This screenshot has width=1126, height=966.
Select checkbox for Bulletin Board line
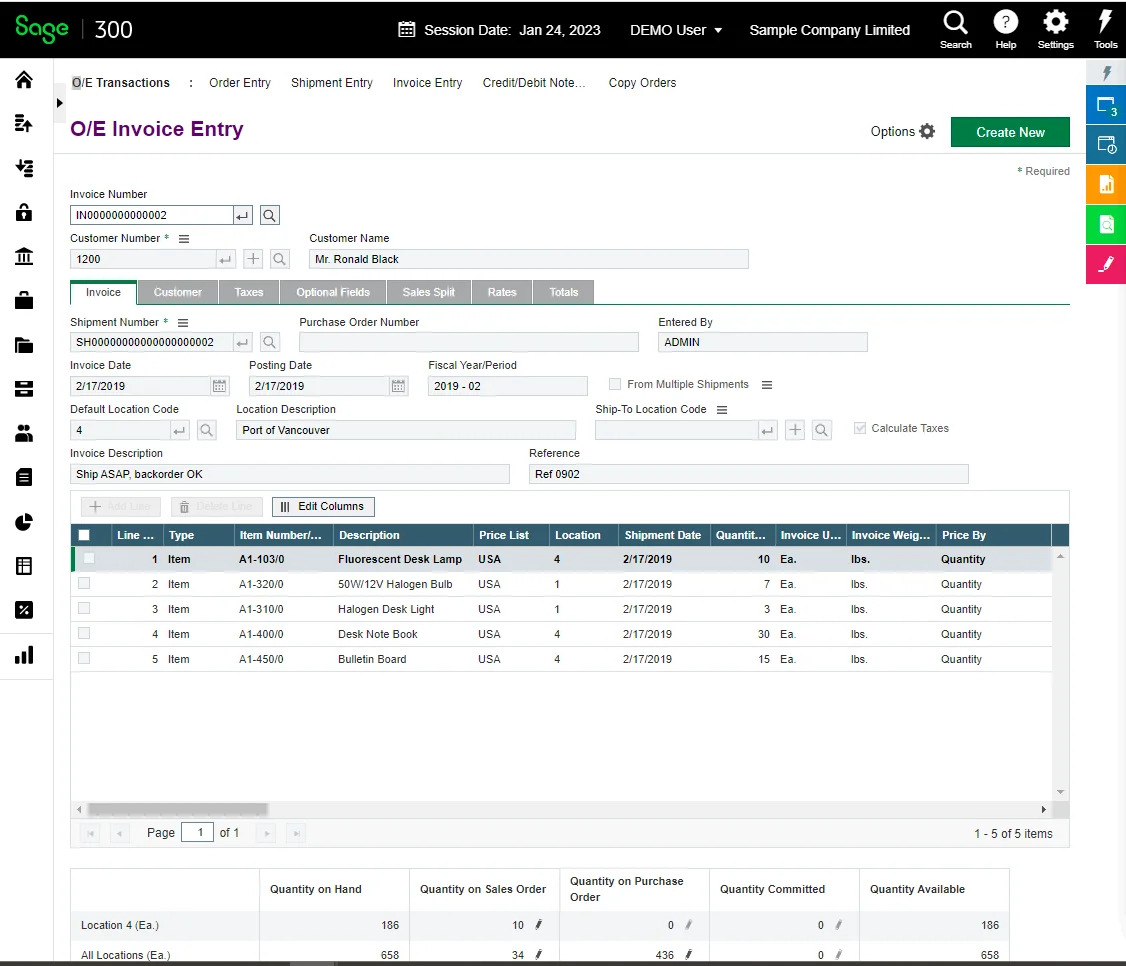(84, 658)
